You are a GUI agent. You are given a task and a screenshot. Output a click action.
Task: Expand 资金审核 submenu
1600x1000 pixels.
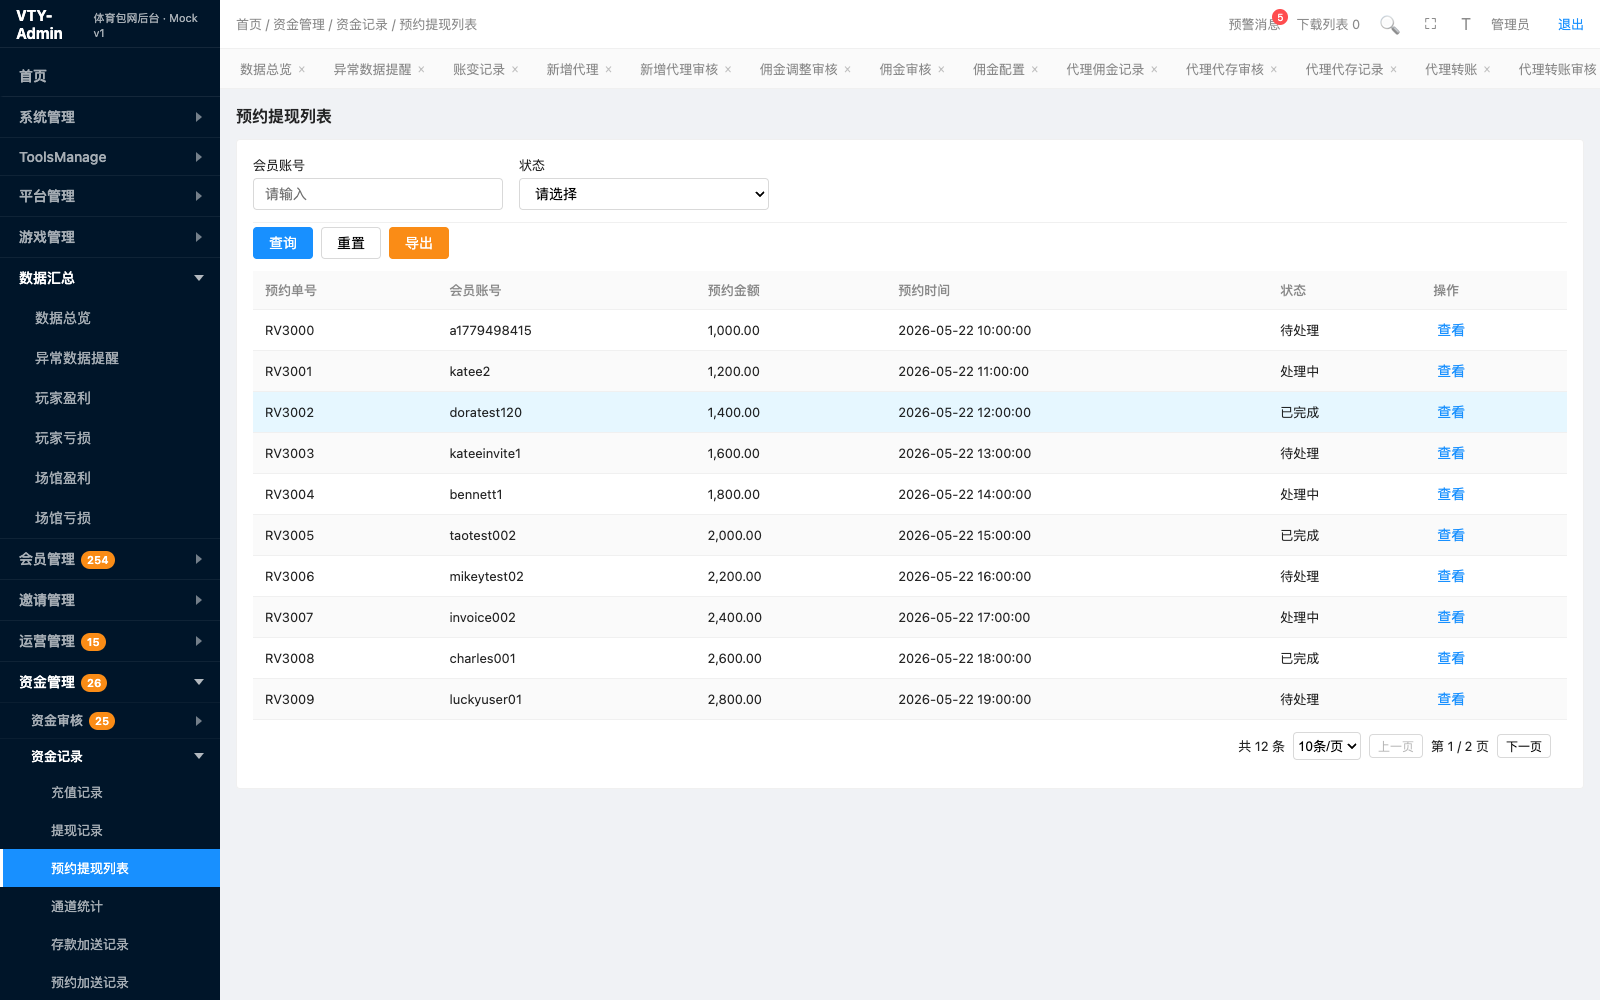pos(110,720)
